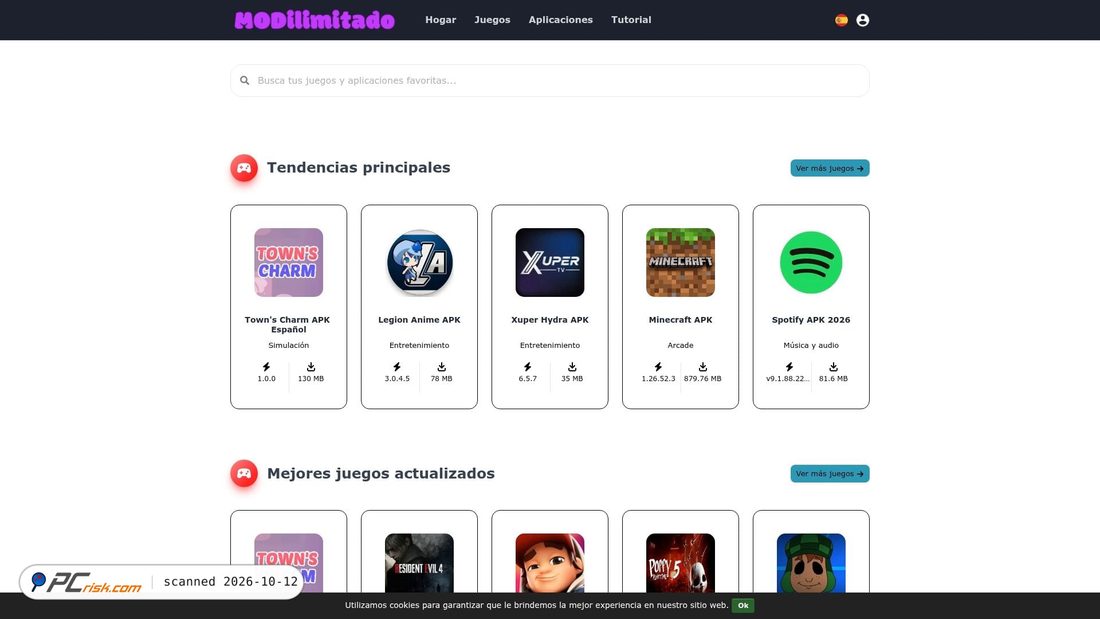Open the Legion Anime app icon

(420, 262)
